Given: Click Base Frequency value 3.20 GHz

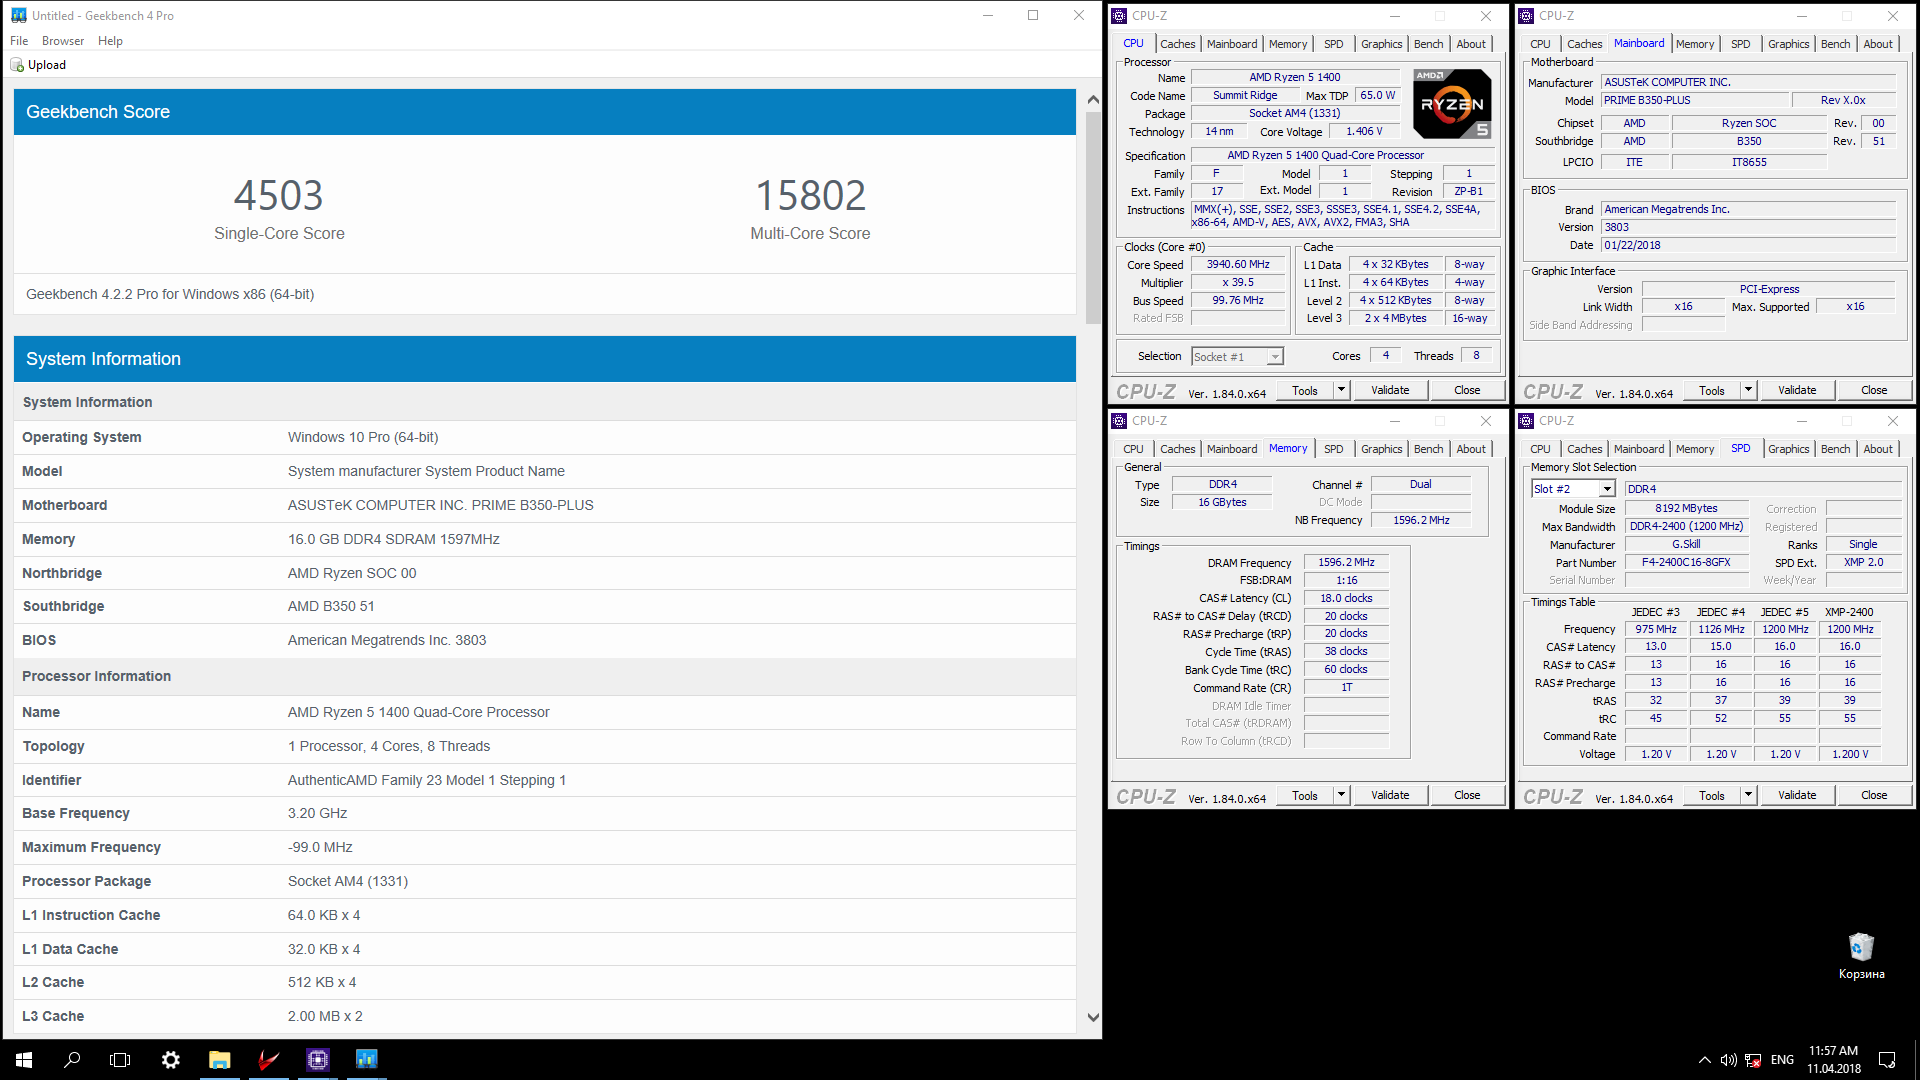Looking at the screenshot, I should click(x=318, y=813).
